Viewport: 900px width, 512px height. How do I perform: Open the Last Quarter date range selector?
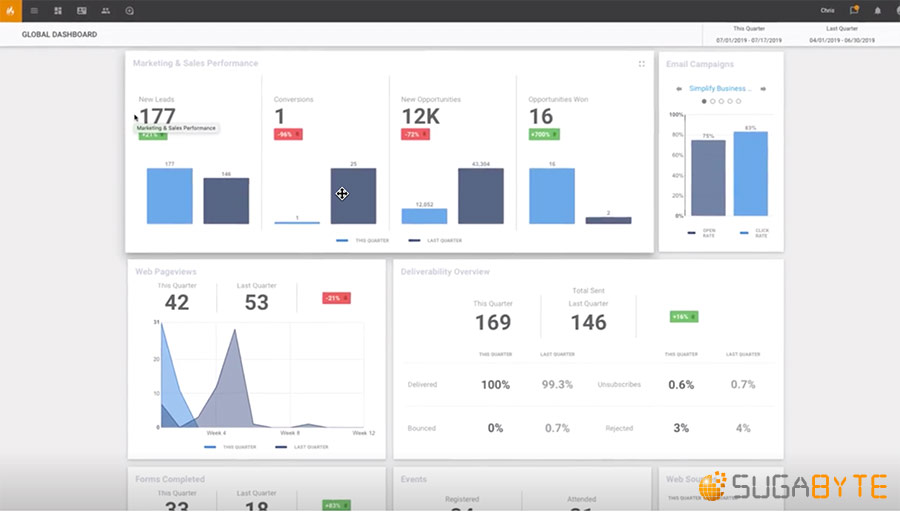(842, 34)
